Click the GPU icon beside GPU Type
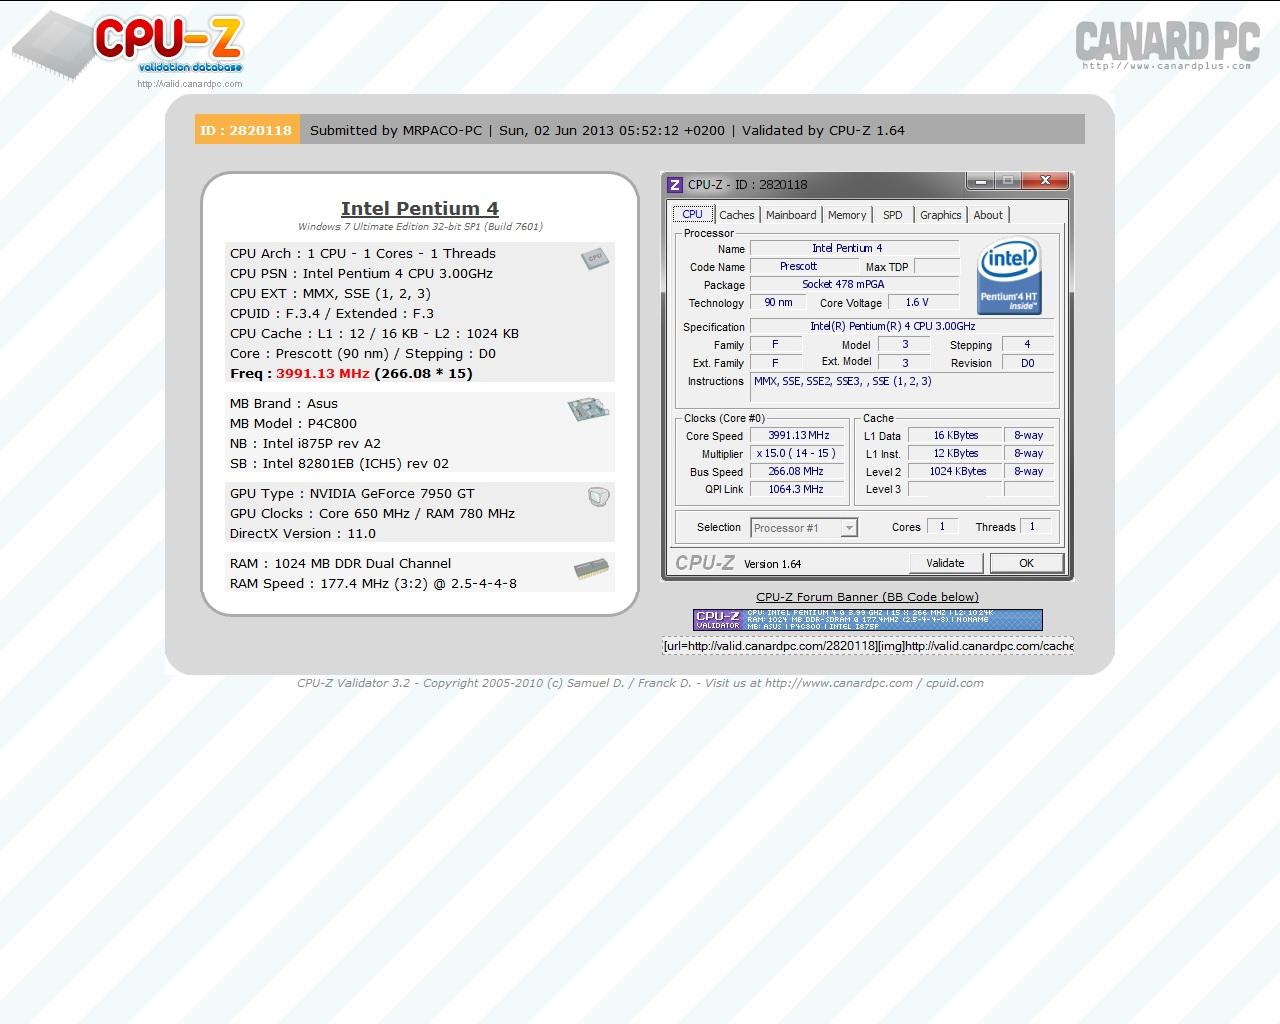Viewport: 1280px width, 1024px height. [x=598, y=496]
